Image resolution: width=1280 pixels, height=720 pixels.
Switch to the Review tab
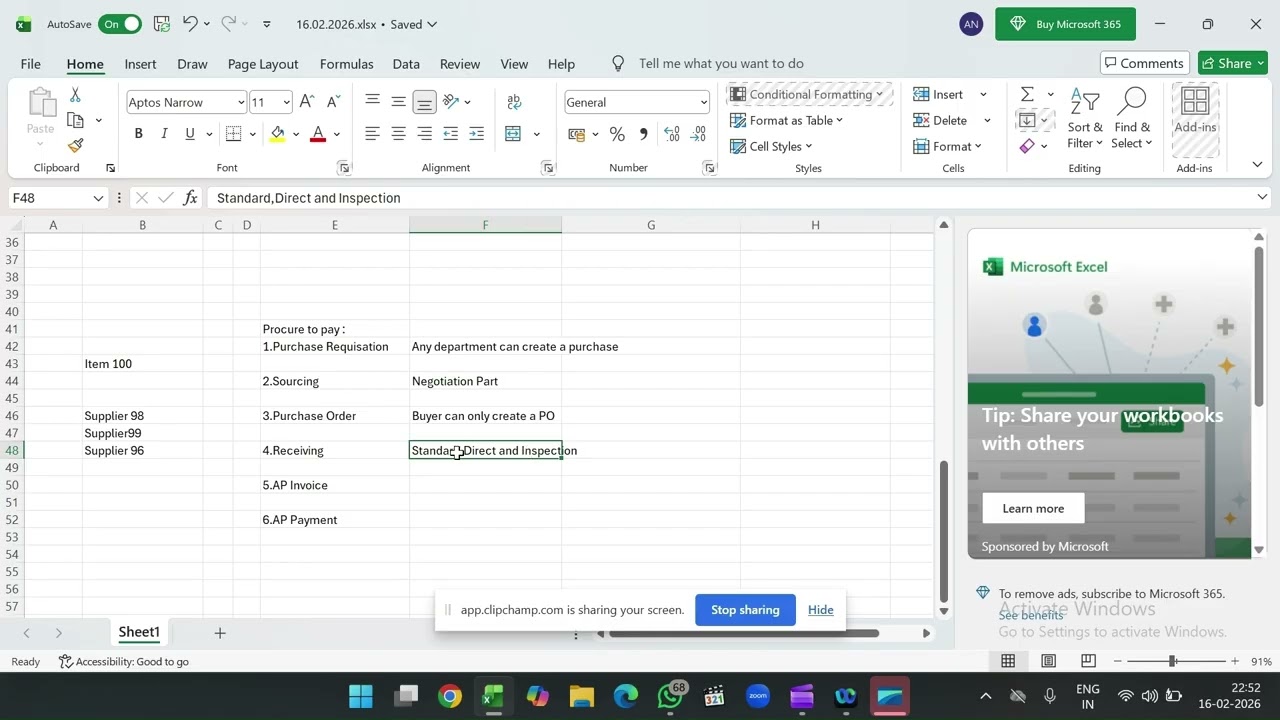(460, 63)
